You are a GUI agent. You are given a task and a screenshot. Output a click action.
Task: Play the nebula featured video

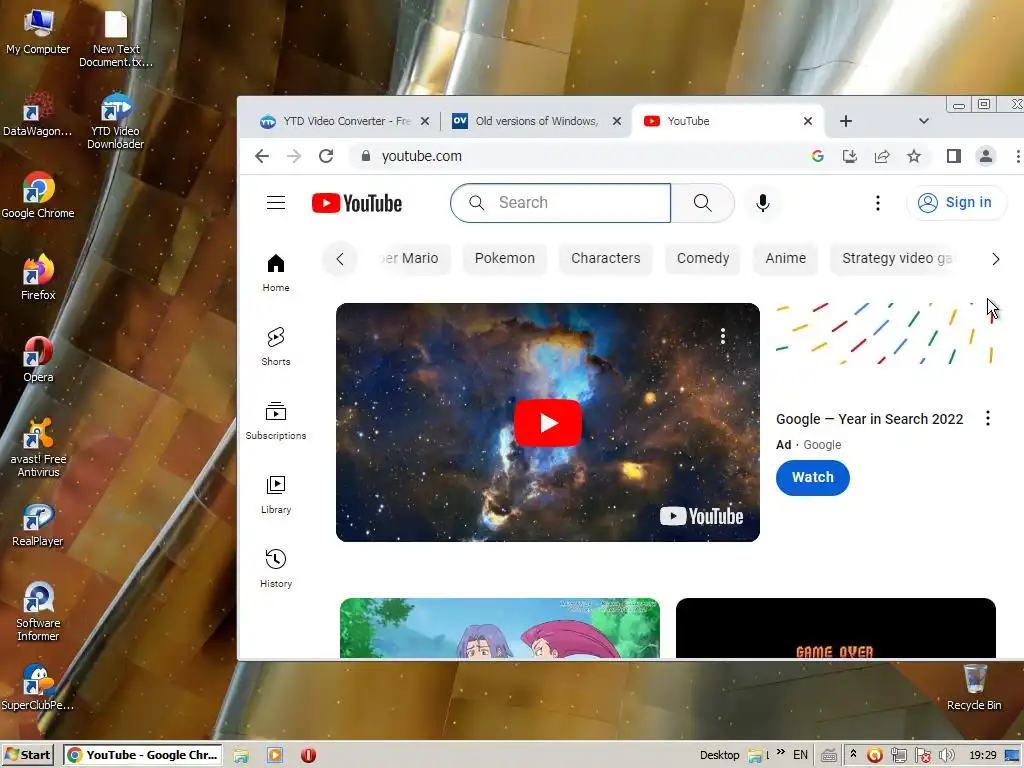point(547,423)
